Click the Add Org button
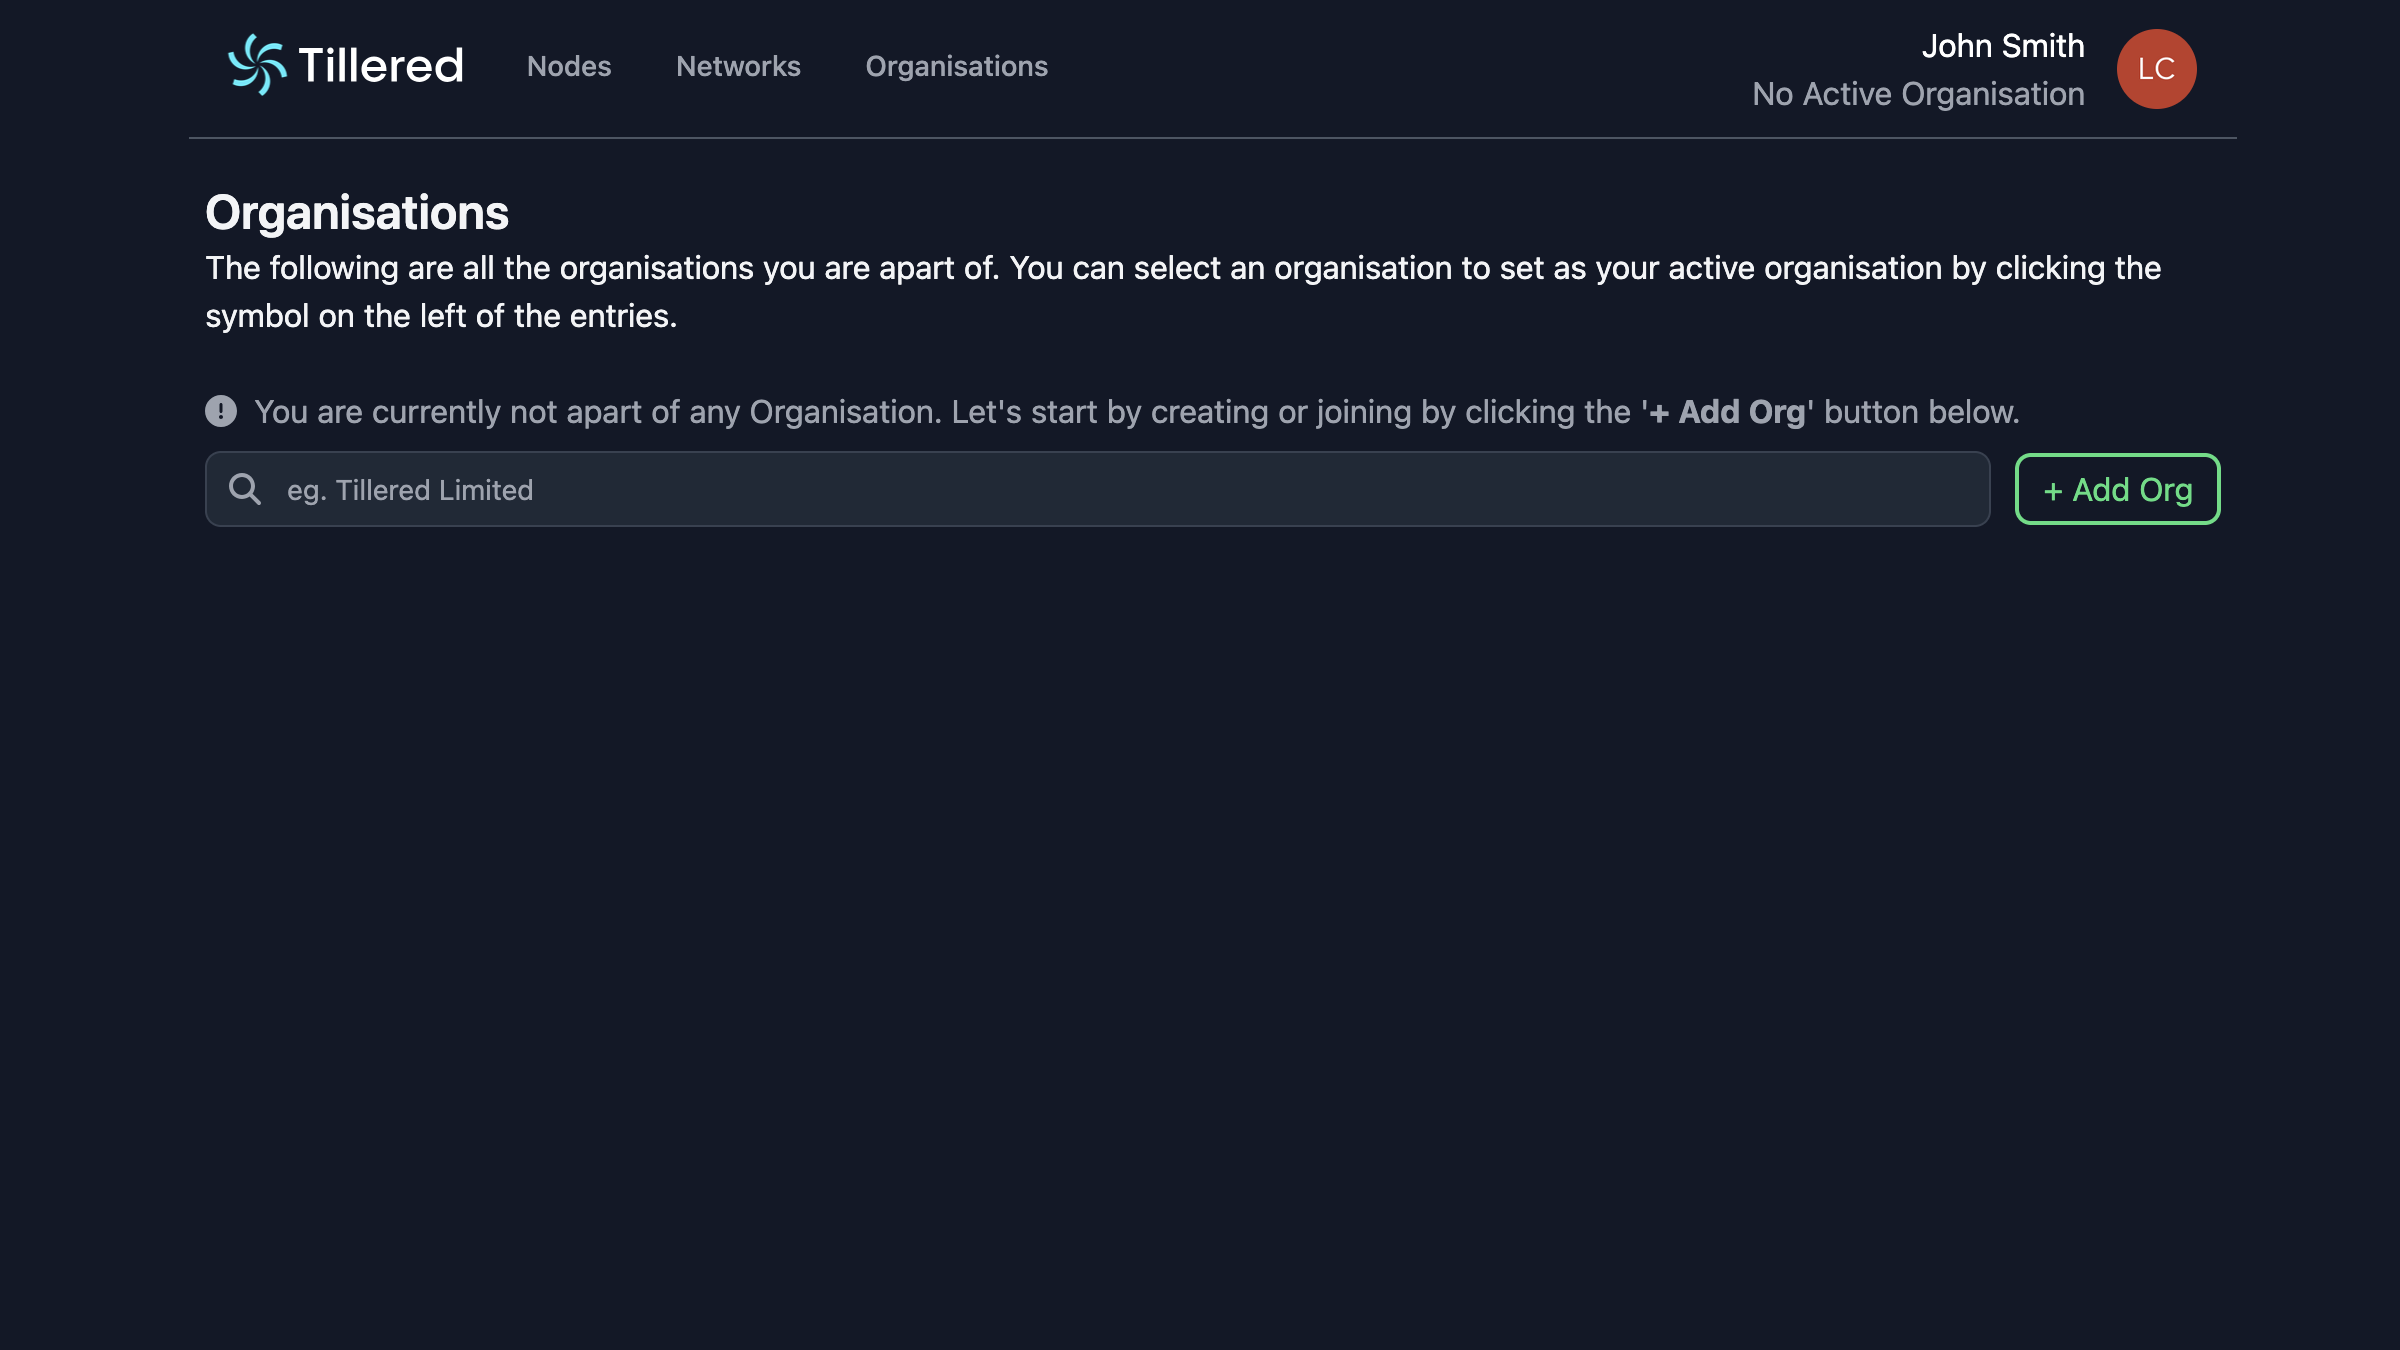This screenshot has width=2400, height=1350. (2117, 489)
